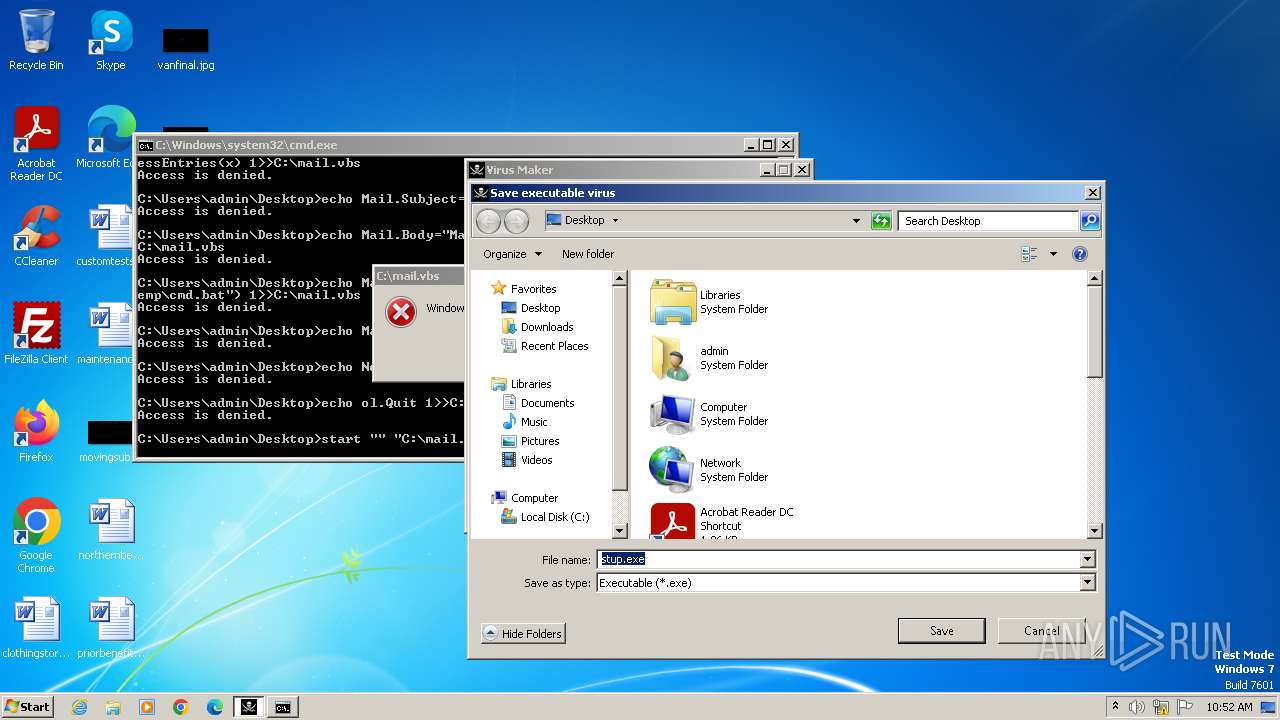
Task: Expand the view options dropdown arrow
Action: [1053, 254]
